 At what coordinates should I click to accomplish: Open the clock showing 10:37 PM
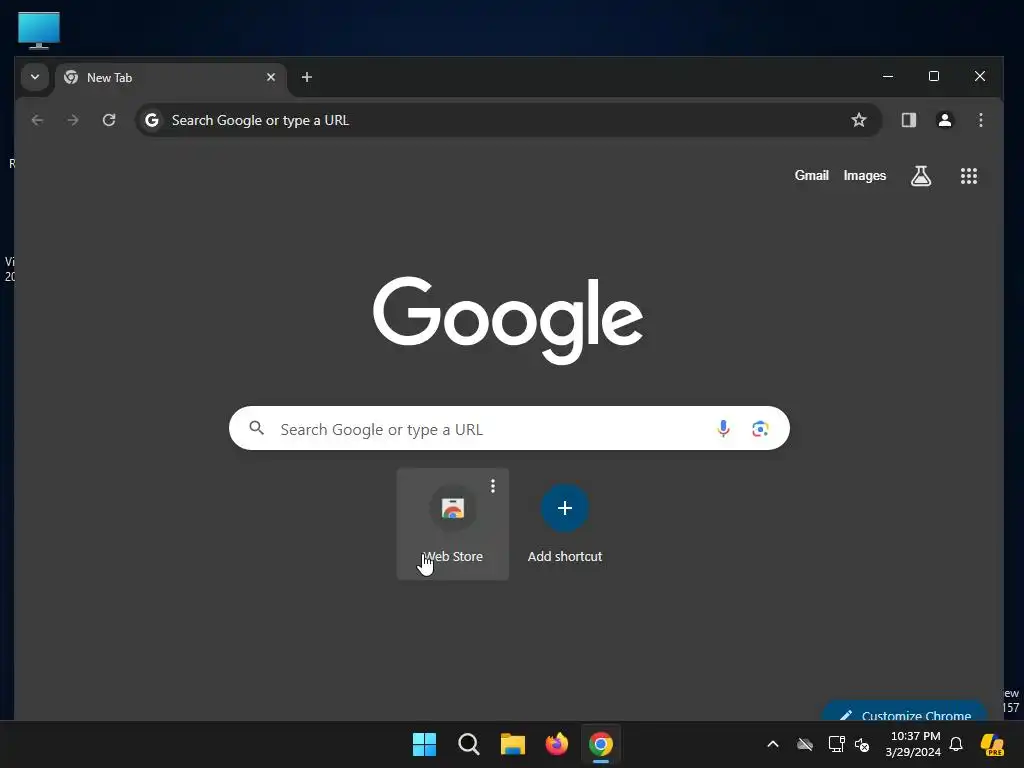coord(913,744)
